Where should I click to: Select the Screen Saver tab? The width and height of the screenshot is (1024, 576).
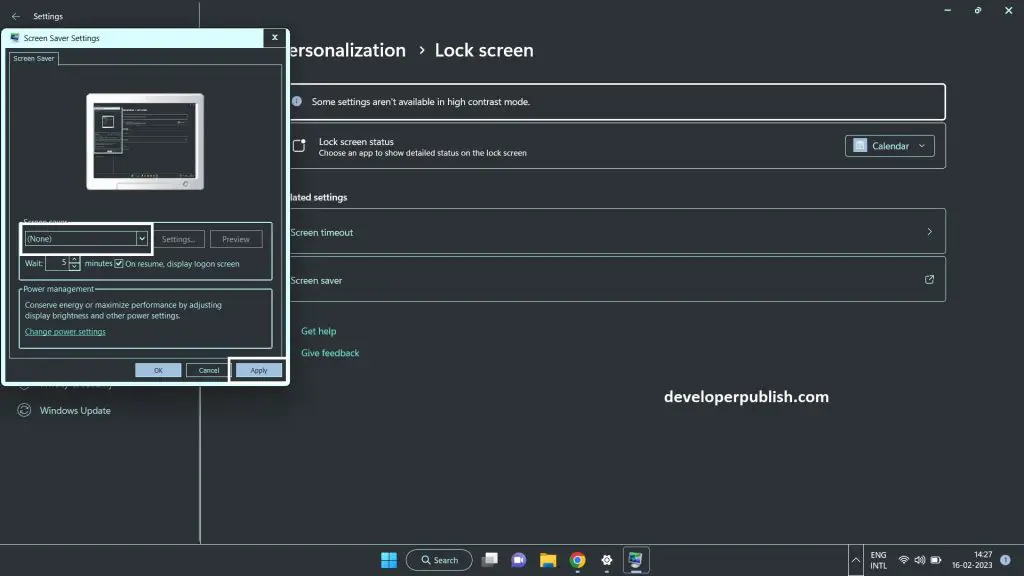(34, 58)
